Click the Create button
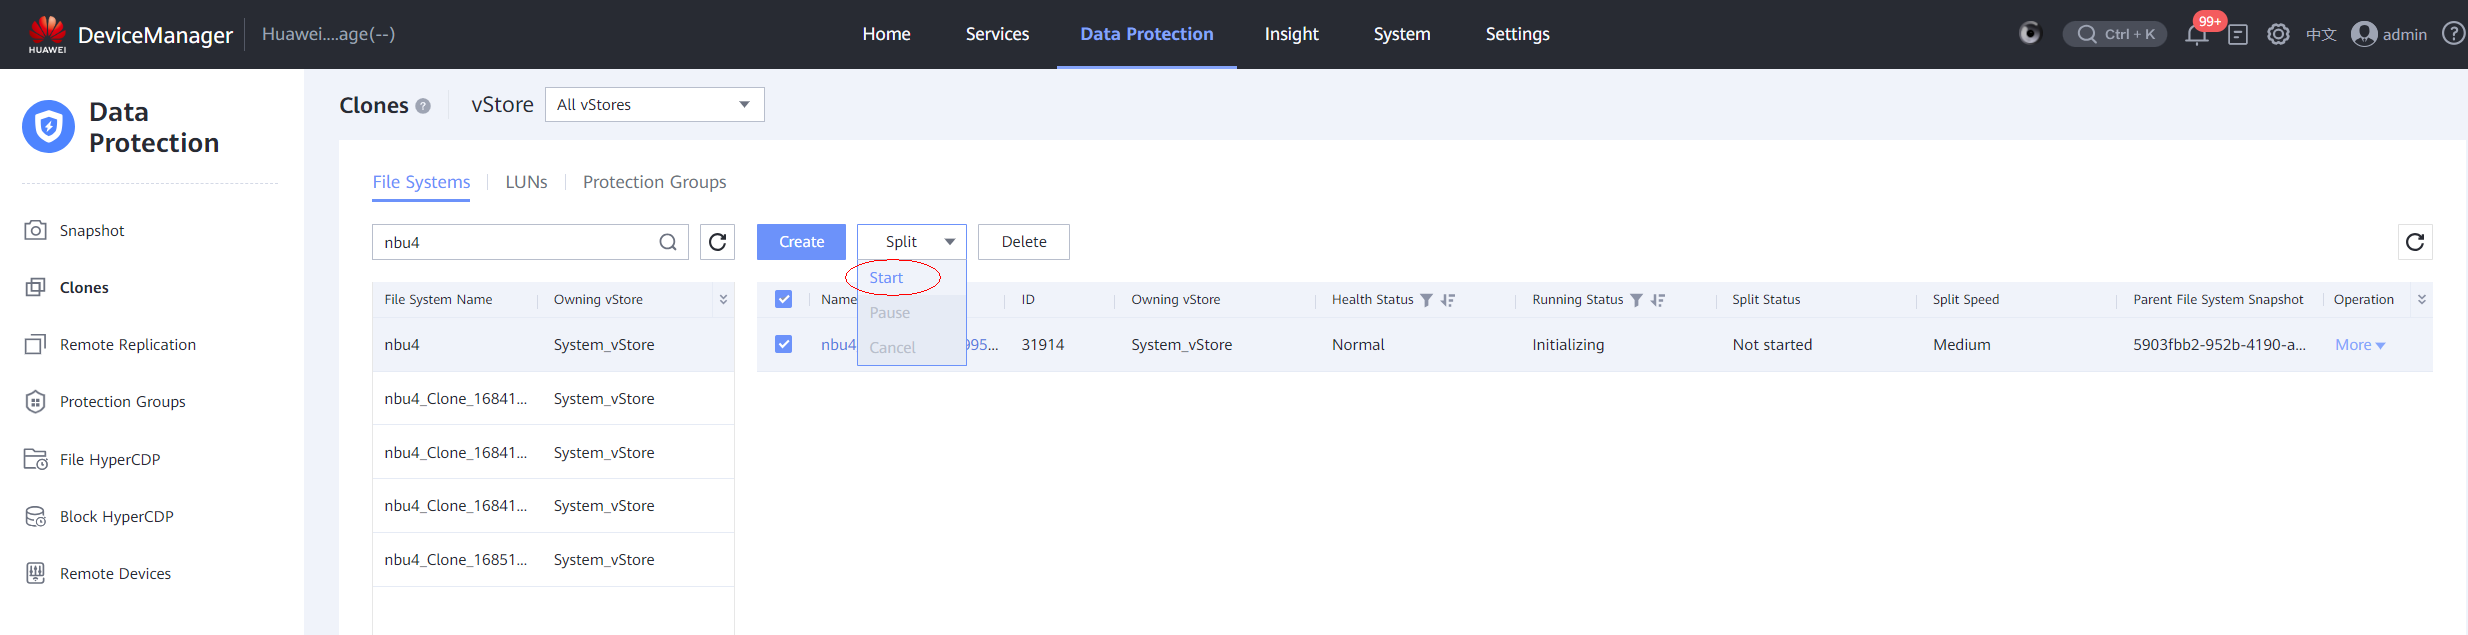 click(801, 242)
